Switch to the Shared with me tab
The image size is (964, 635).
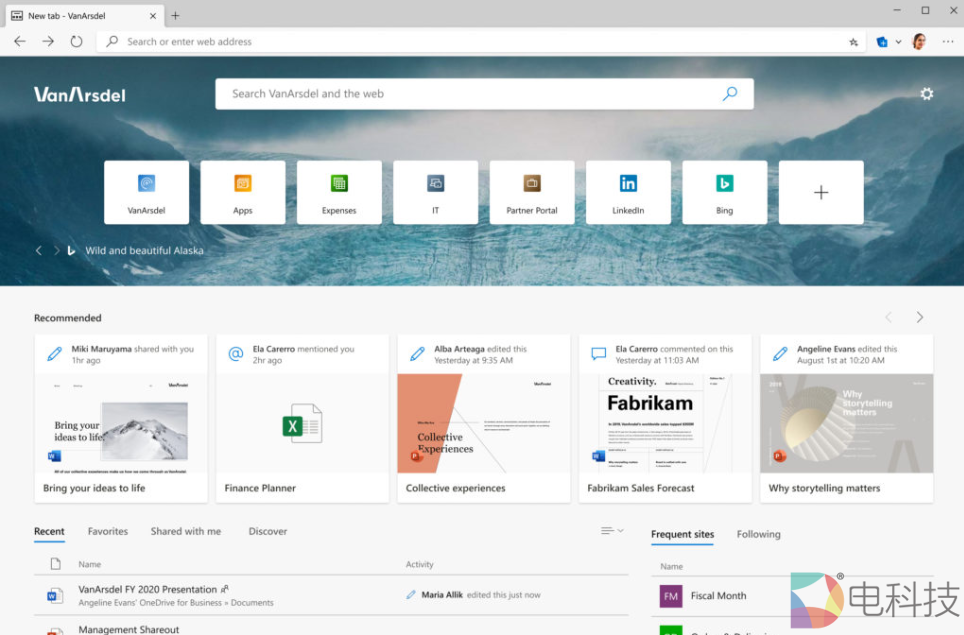(x=186, y=532)
